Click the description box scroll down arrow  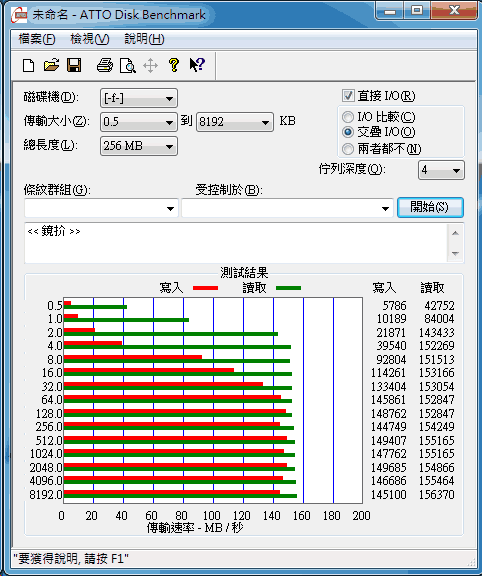[x=456, y=253]
